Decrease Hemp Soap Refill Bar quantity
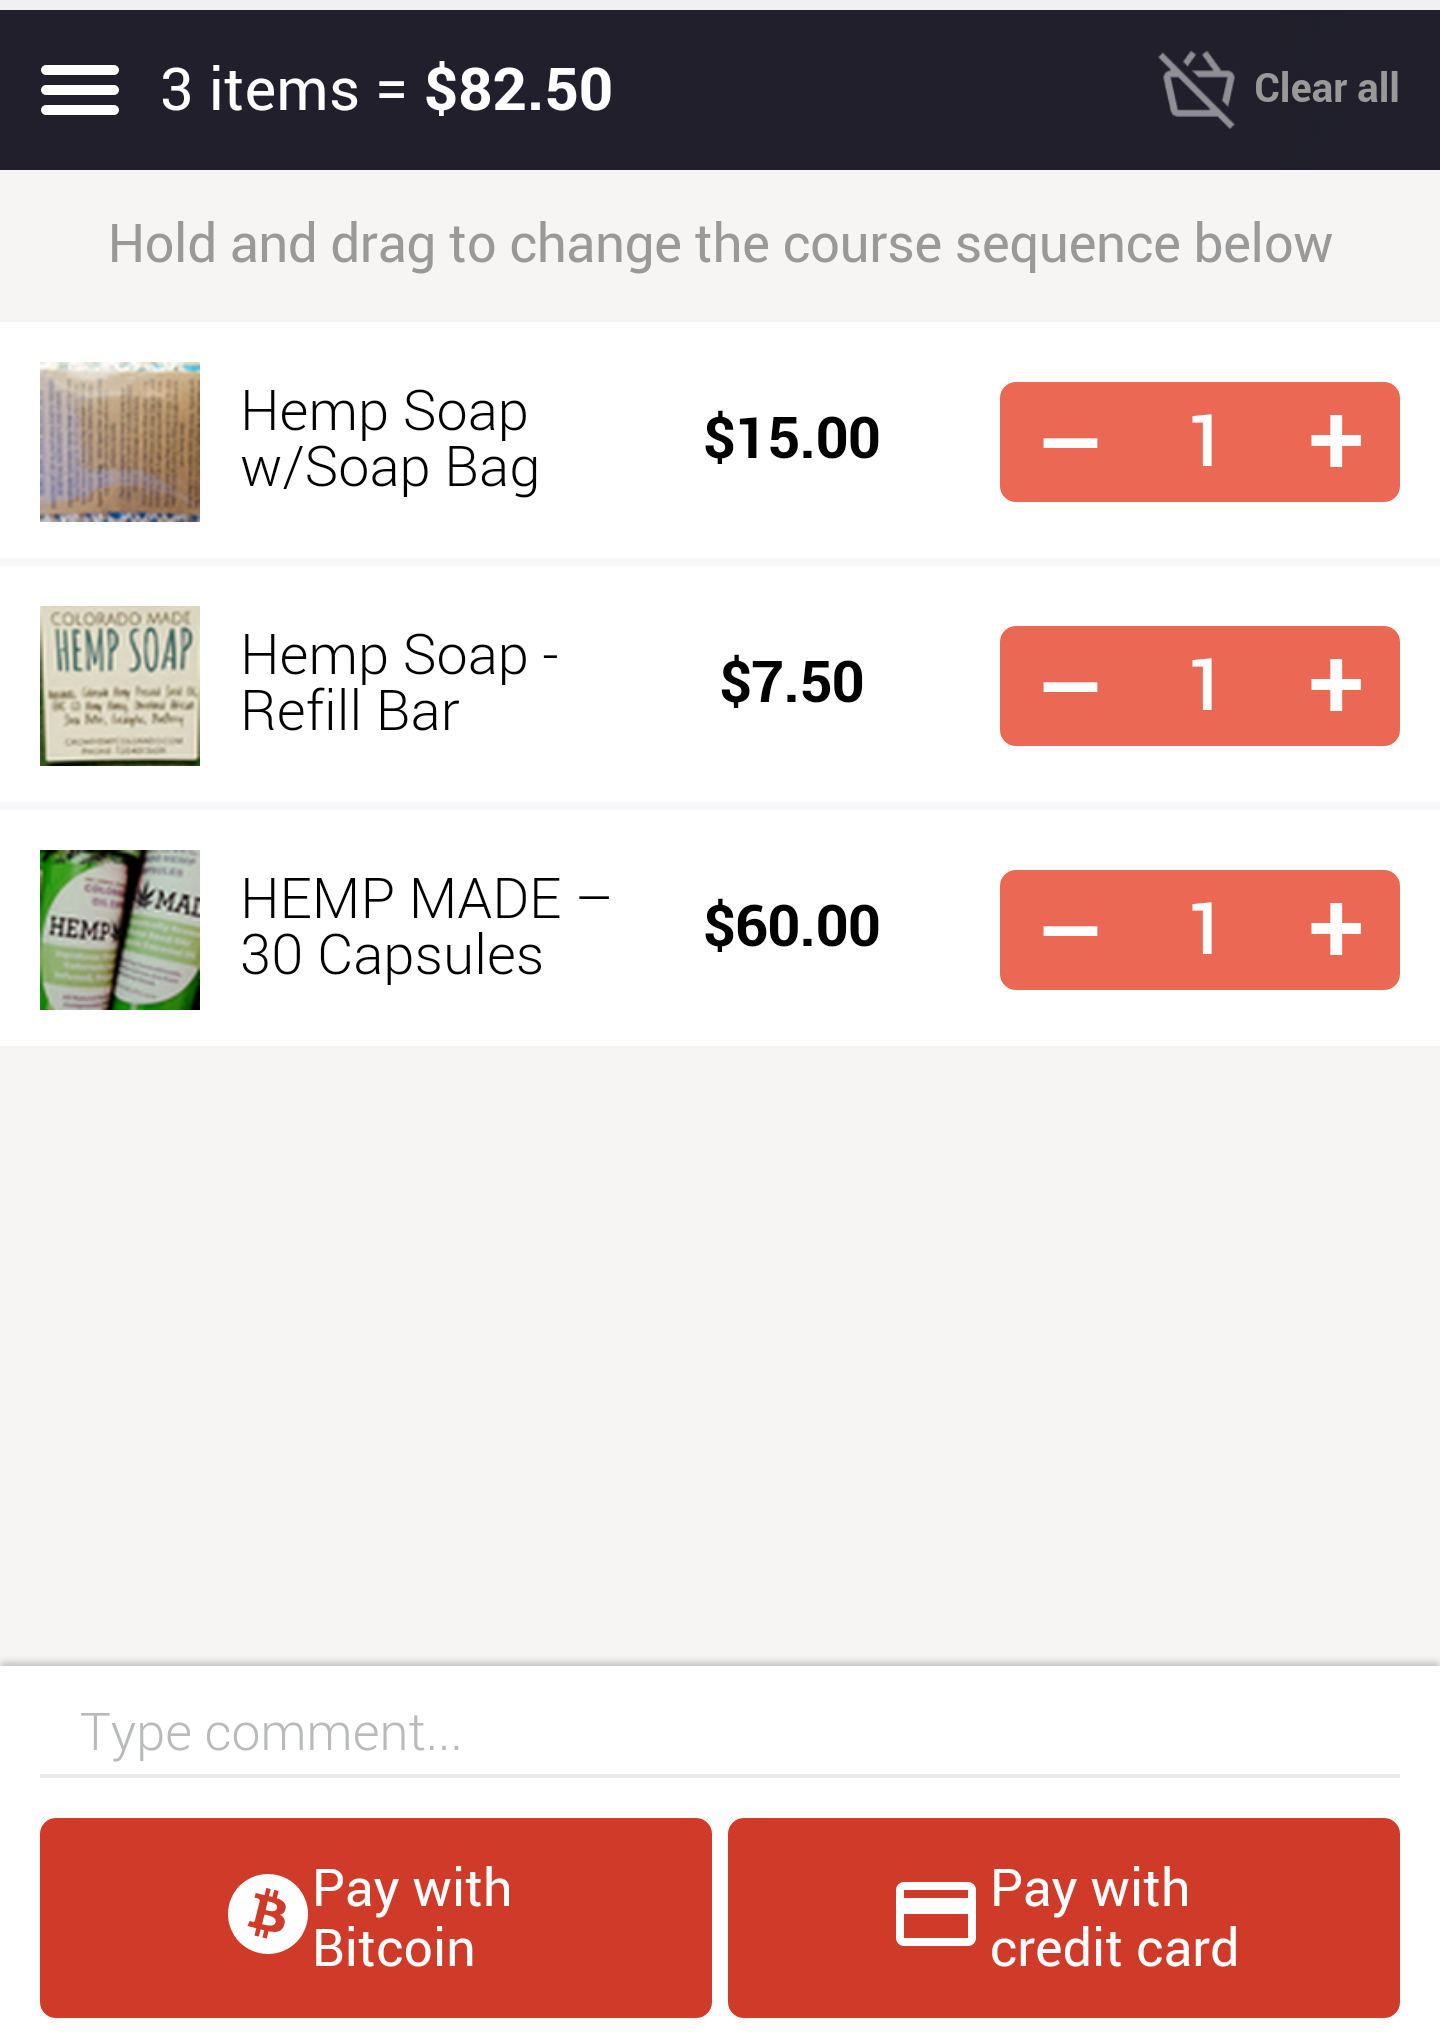Viewport: 1440px width, 2040px height. click(1070, 685)
